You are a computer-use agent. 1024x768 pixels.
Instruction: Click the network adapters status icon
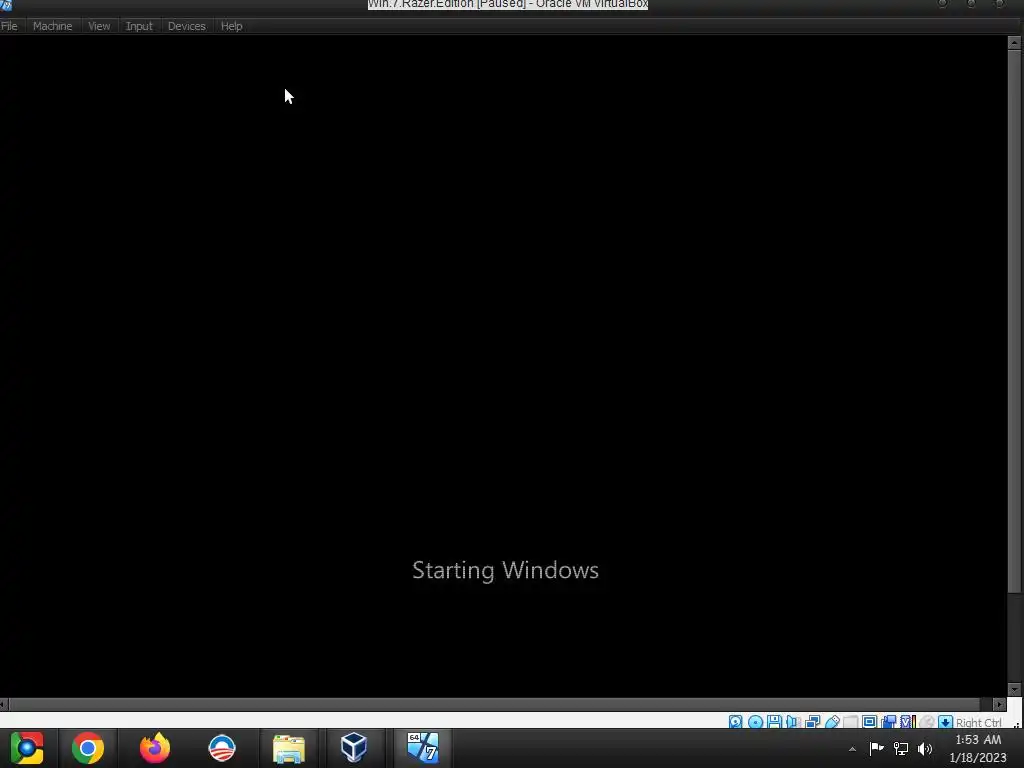tap(812, 722)
